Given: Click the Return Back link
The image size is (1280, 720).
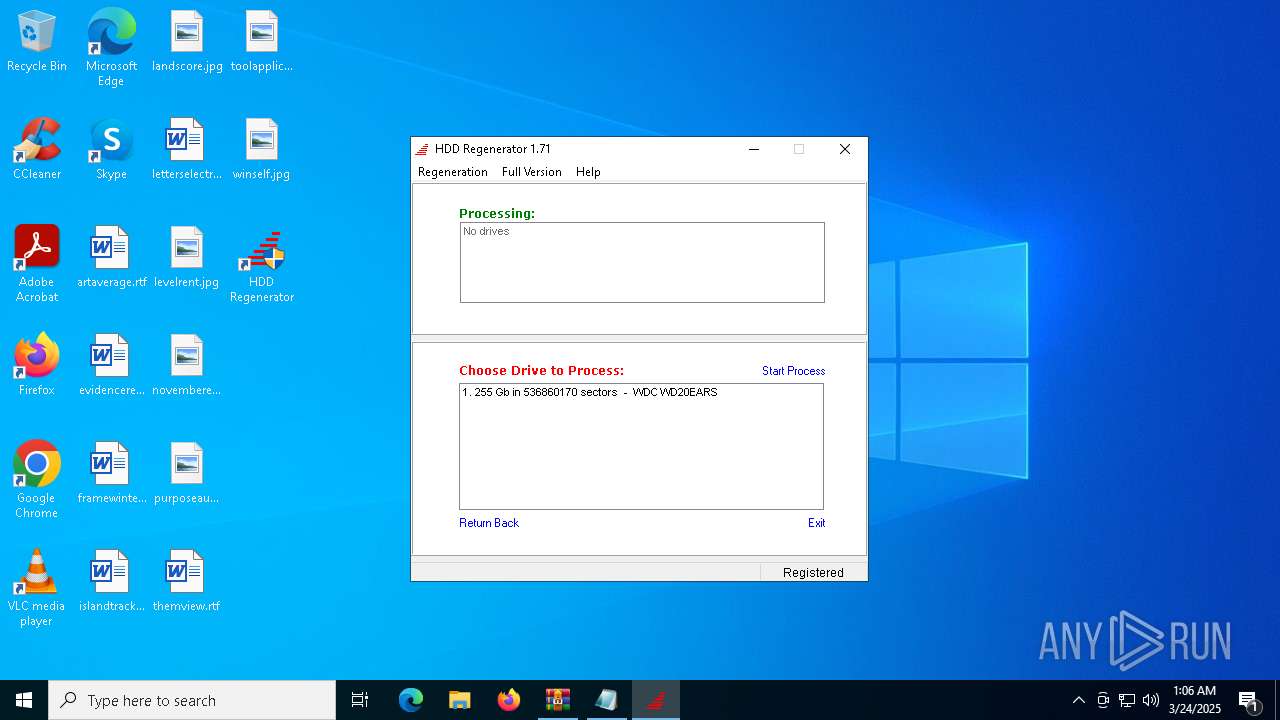Looking at the screenshot, I should pos(489,523).
